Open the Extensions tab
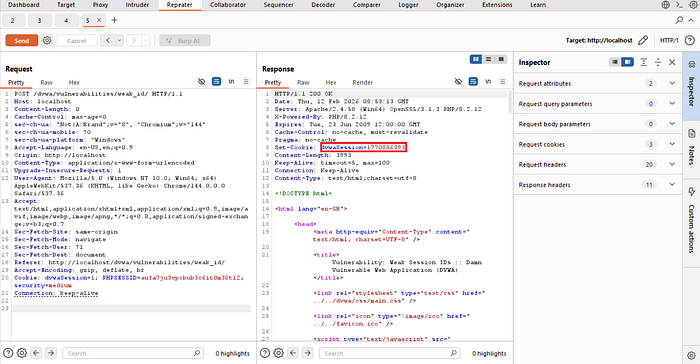The height and width of the screenshot is (364, 700). click(497, 5)
